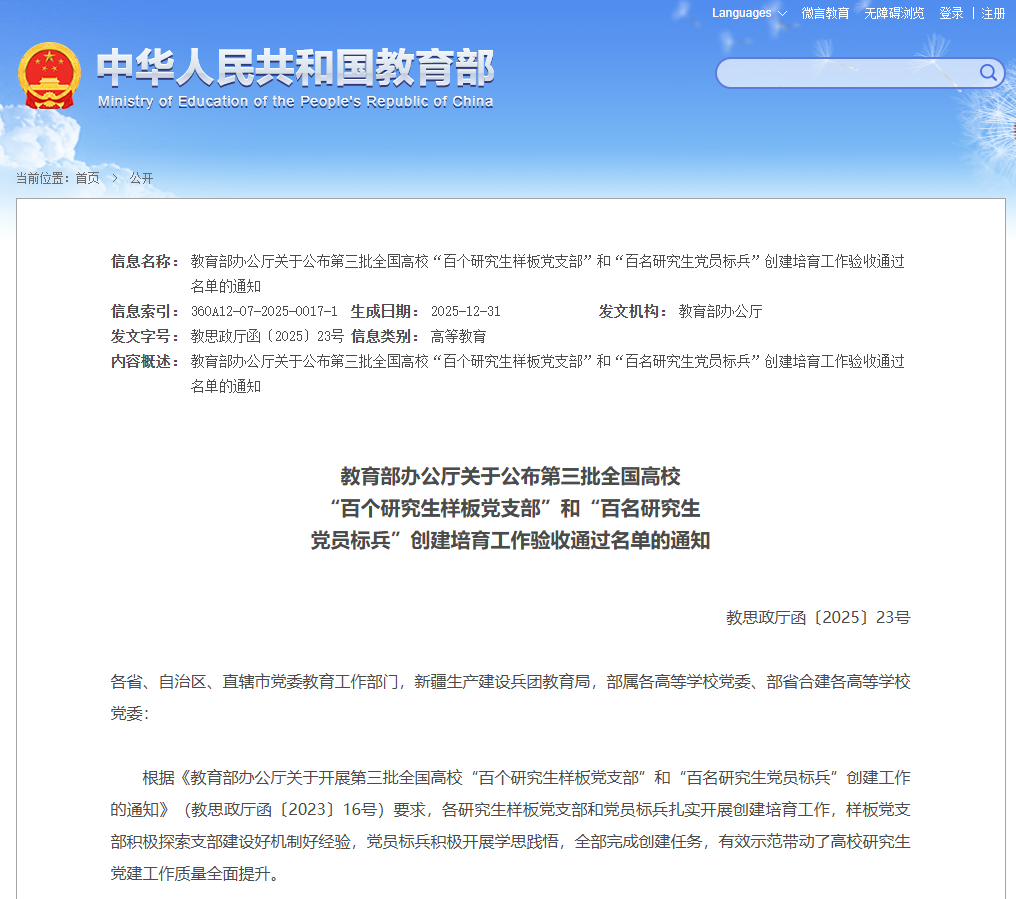Viewport: 1016px width, 899px height.
Task: Focus the site search input box
Action: coord(845,73)
